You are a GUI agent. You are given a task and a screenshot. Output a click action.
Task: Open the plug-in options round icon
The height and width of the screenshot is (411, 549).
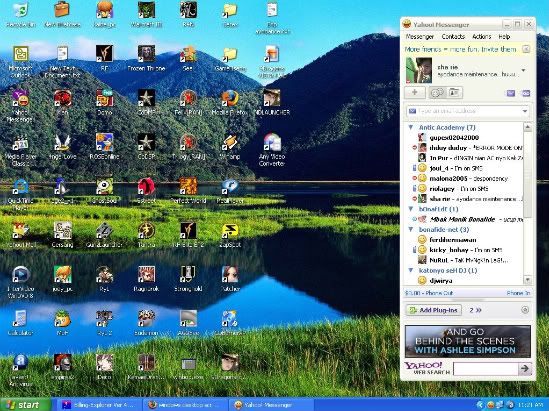pyautogui.click(x=525, y=310)
